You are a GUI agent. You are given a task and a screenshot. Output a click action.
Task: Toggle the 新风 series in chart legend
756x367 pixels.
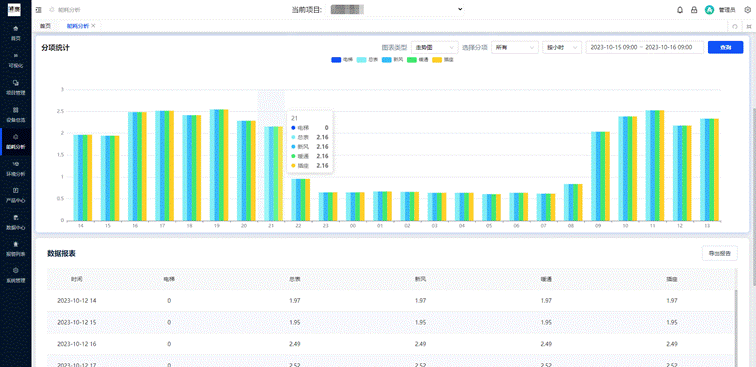tap(392, 60)
